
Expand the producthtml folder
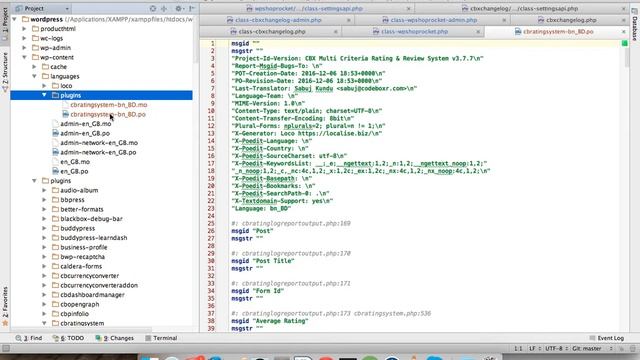(24, 29)
